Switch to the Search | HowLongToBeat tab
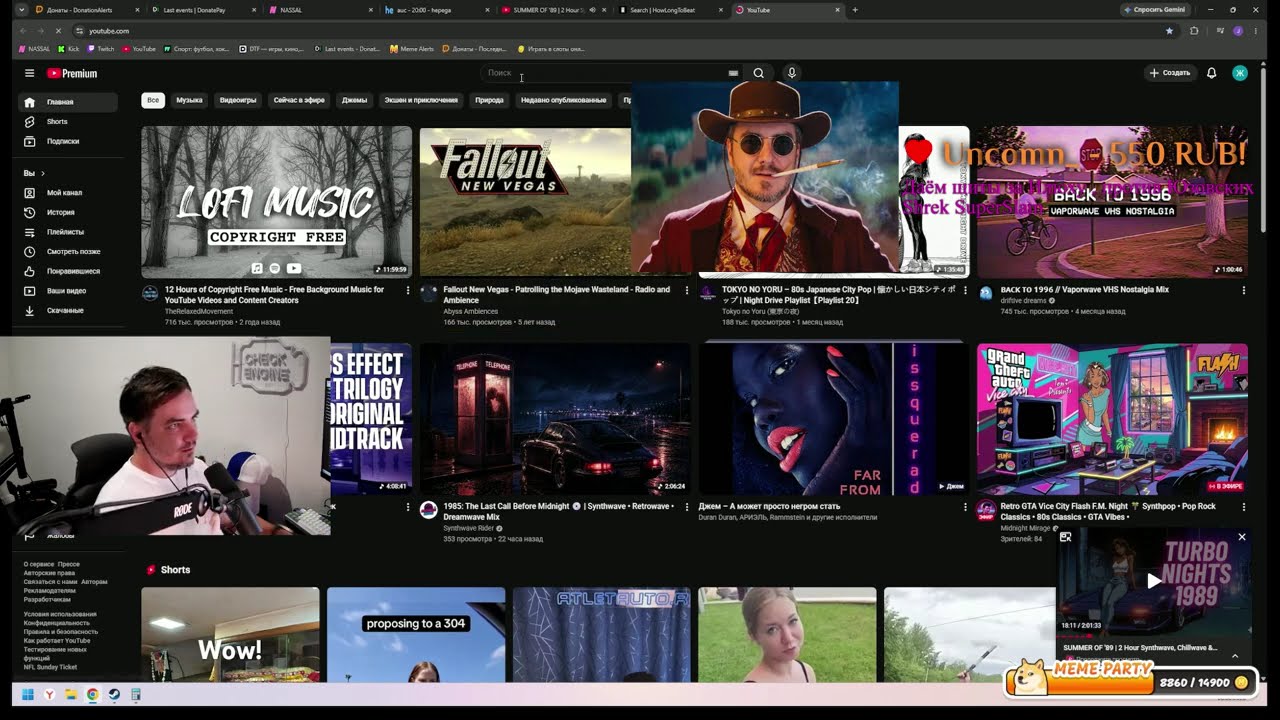The image size is (1280, 720). coord(671,10)
